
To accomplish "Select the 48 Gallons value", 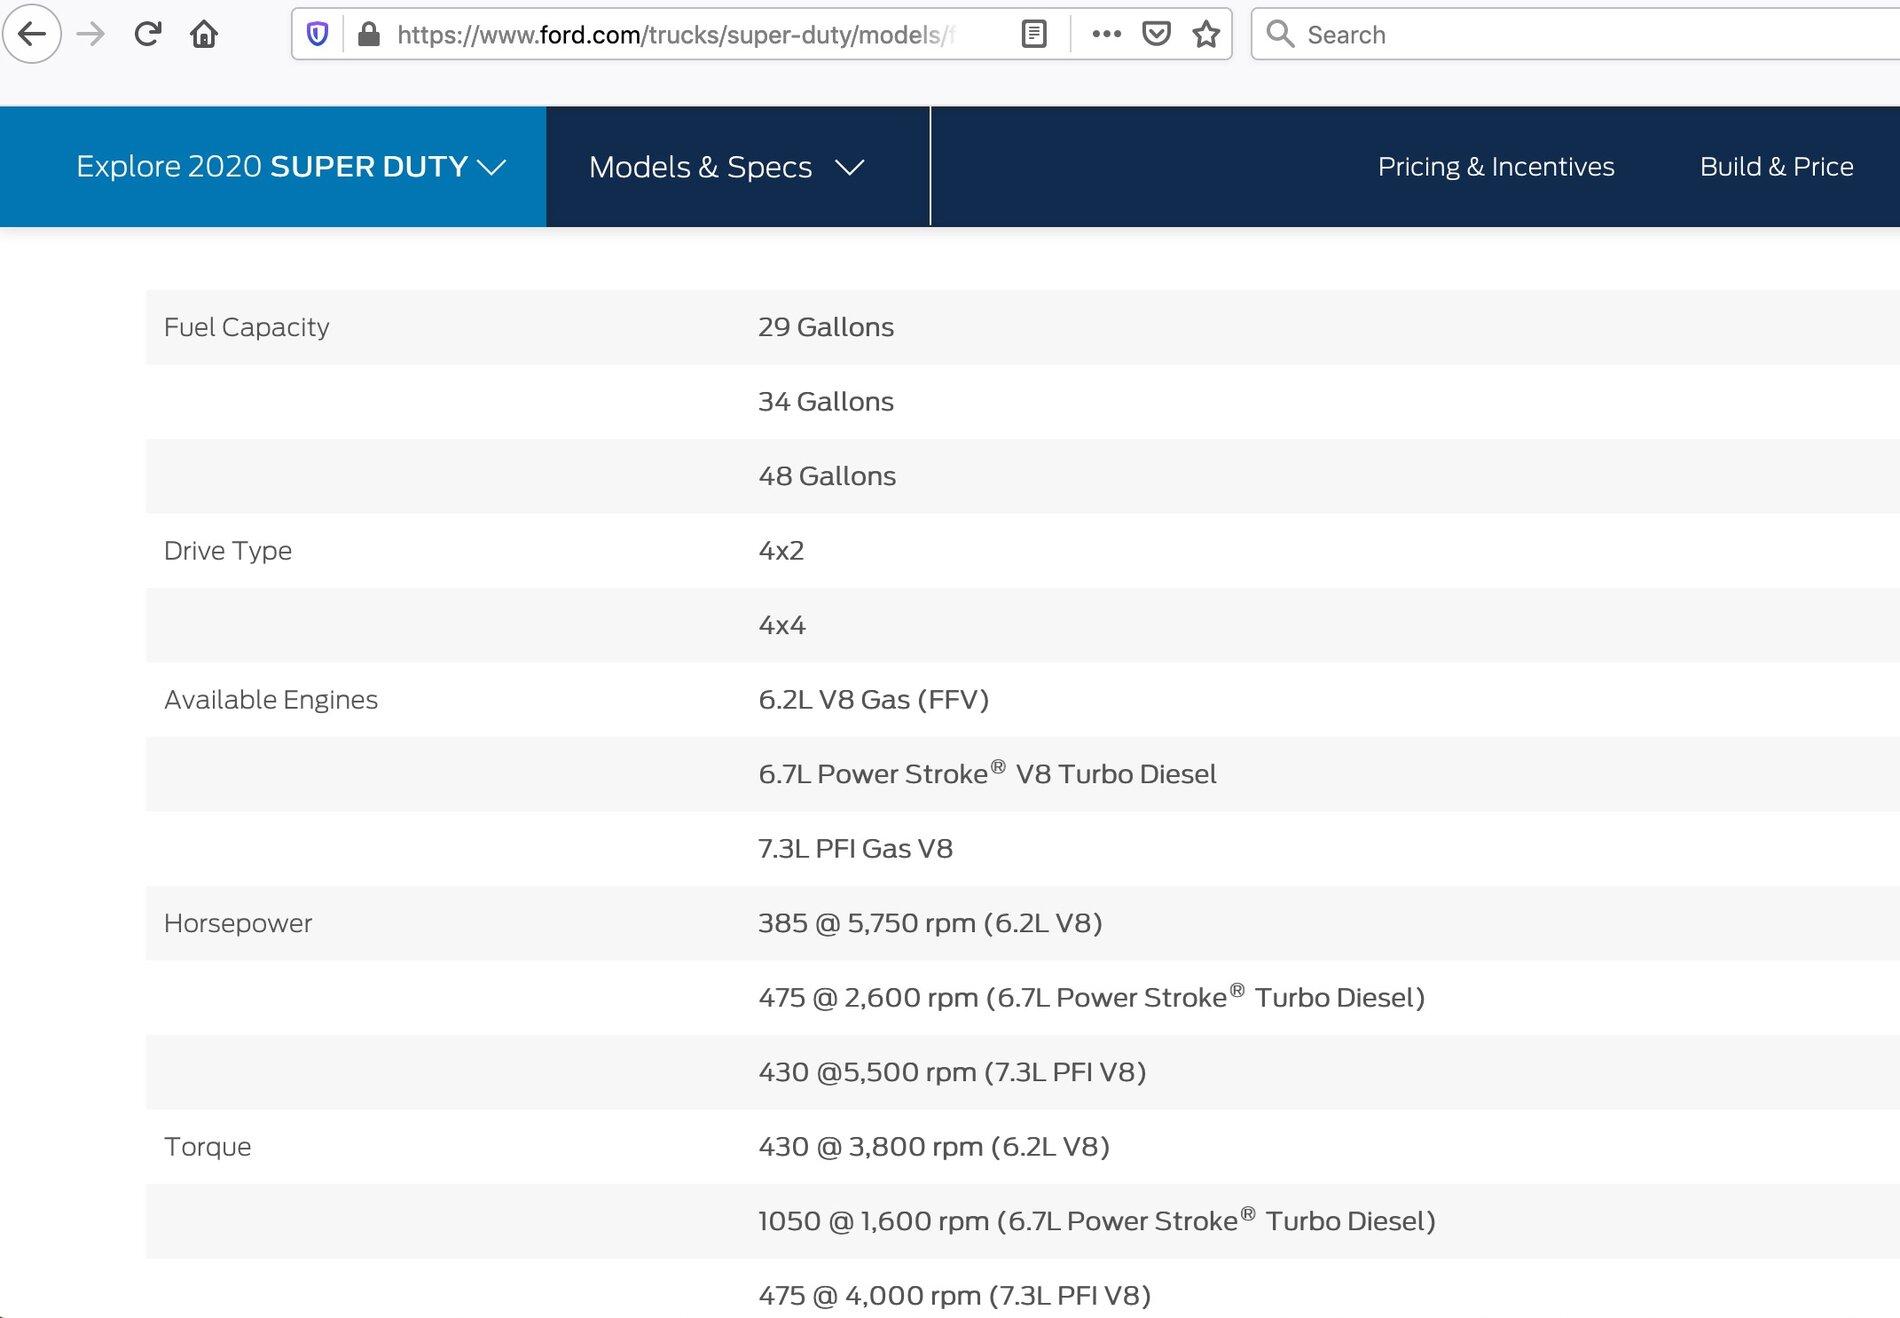I will coord(827,476).
